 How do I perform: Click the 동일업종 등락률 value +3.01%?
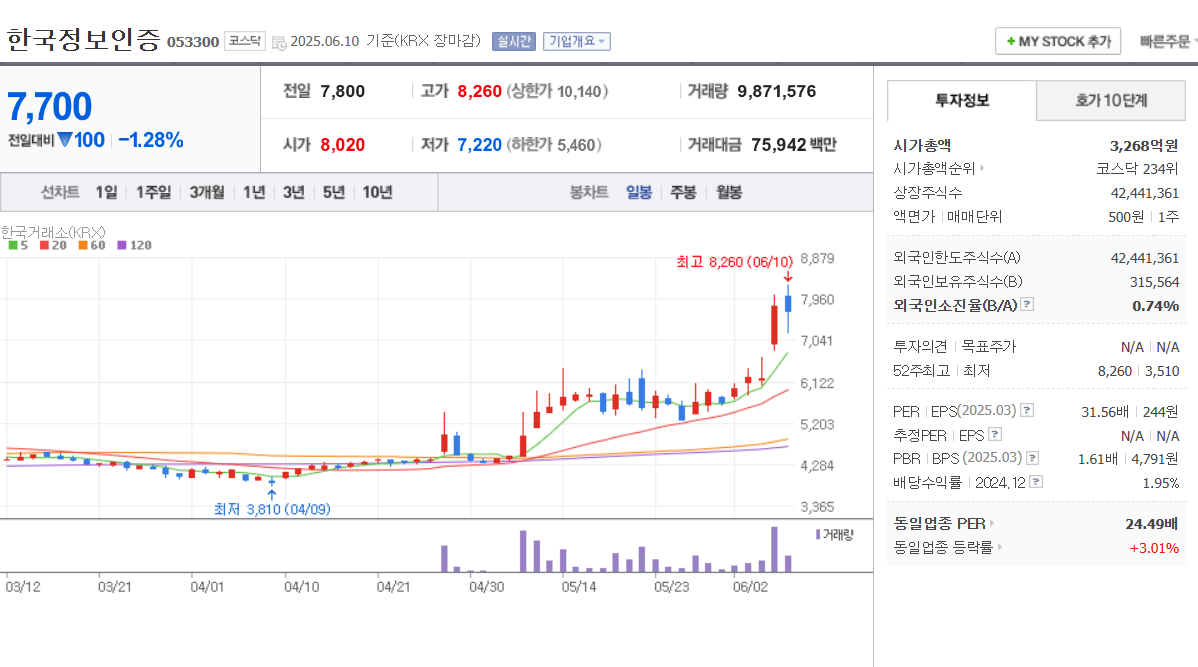click(x=1154, y=548)
